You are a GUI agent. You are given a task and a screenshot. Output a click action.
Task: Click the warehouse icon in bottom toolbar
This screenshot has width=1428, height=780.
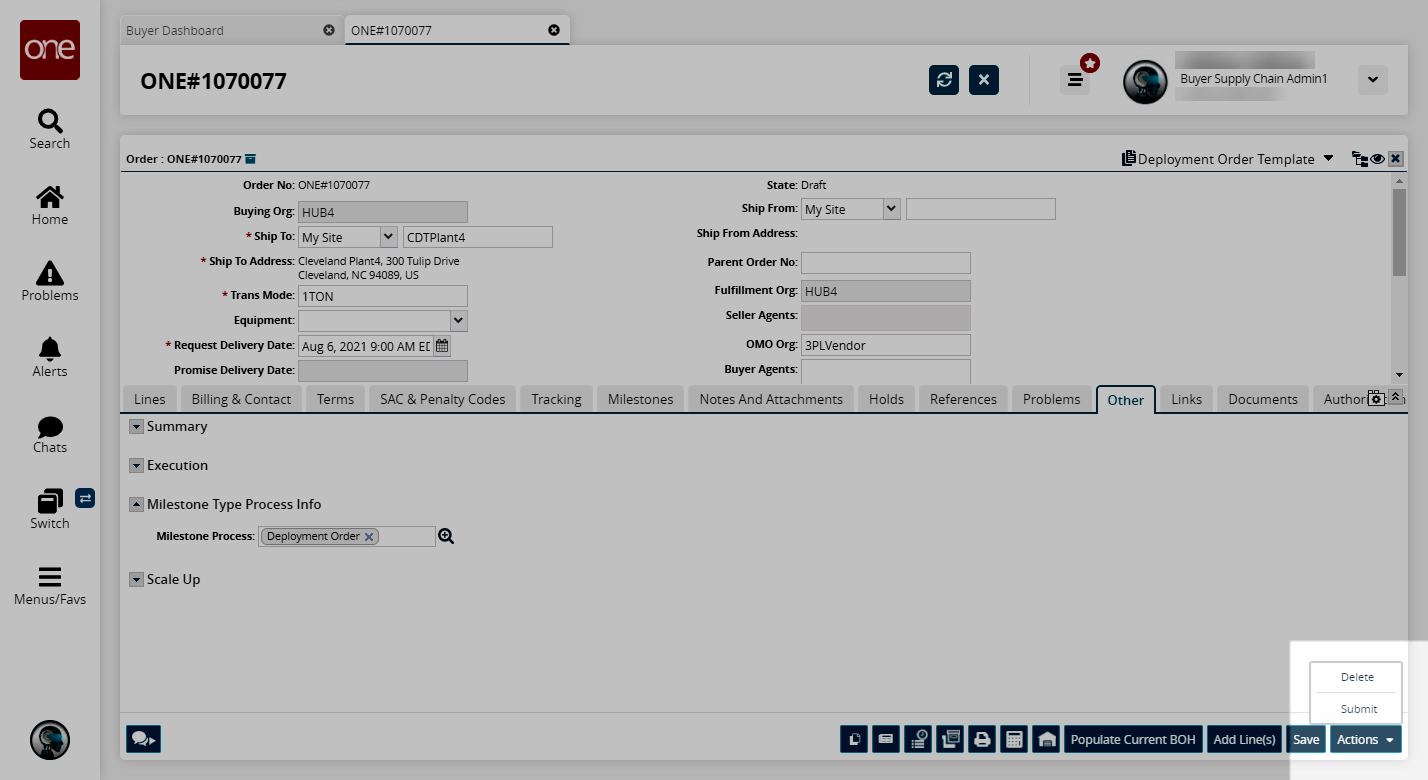[x=1046, y=740]
